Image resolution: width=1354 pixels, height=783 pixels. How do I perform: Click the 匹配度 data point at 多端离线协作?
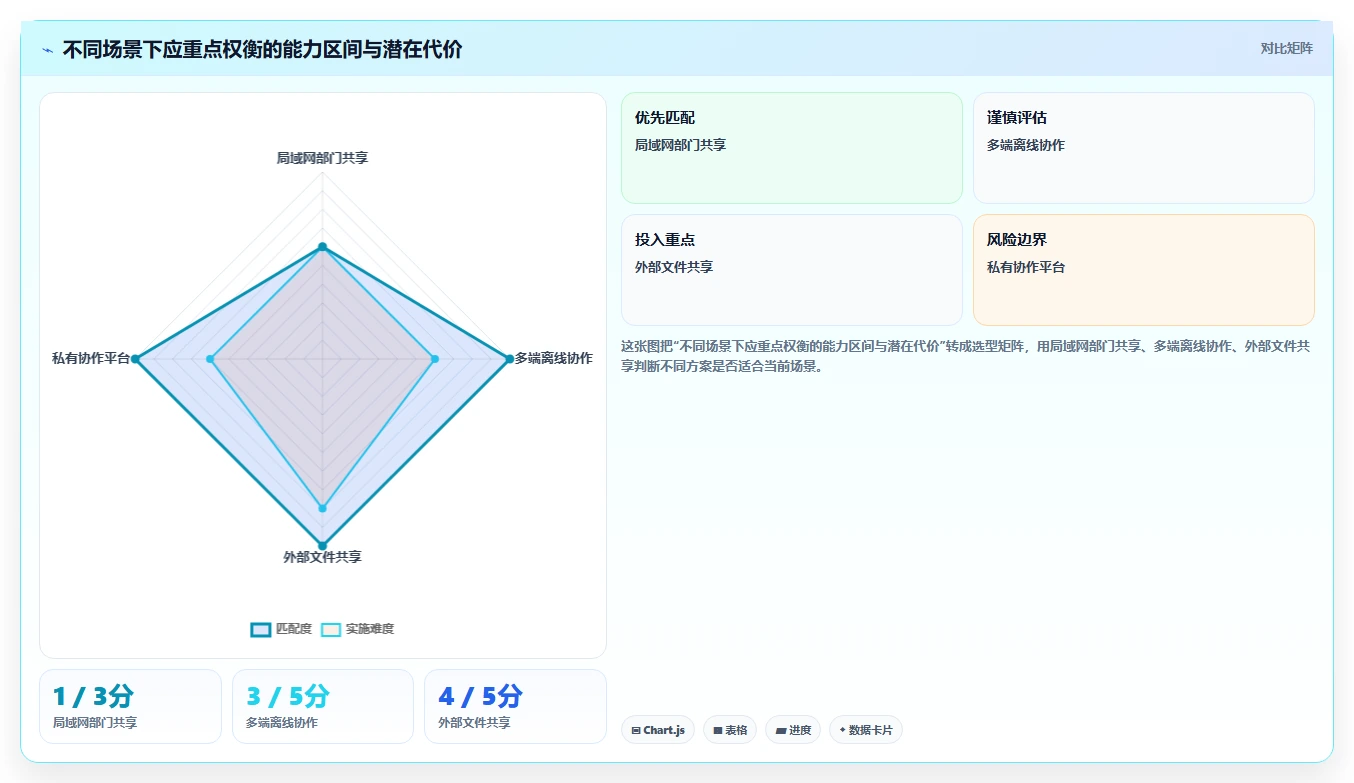point(509,358)
